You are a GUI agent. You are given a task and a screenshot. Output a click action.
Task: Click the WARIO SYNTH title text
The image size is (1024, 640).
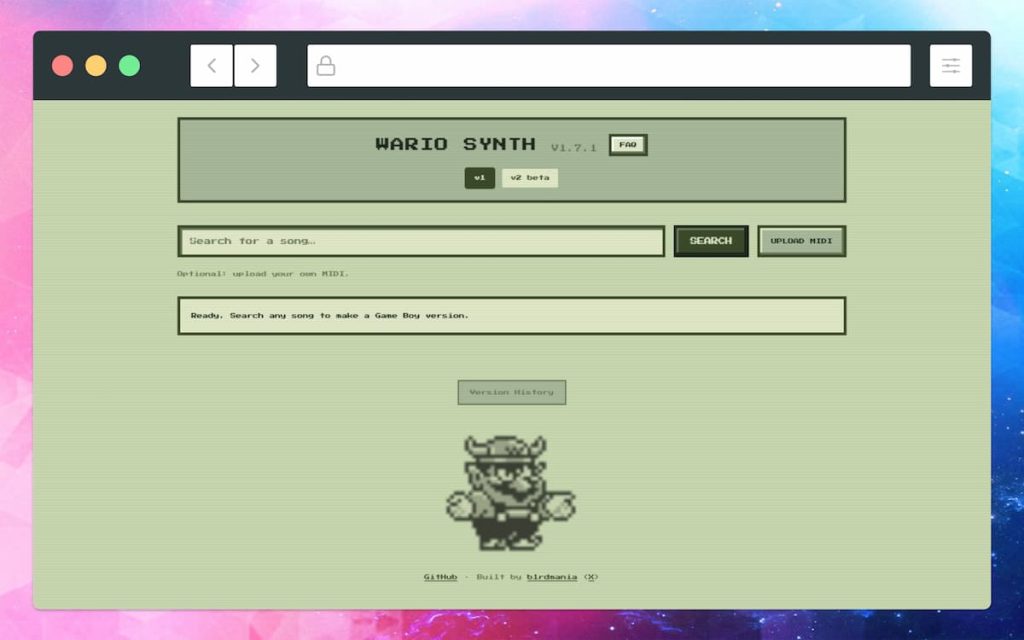pos(456,144)
